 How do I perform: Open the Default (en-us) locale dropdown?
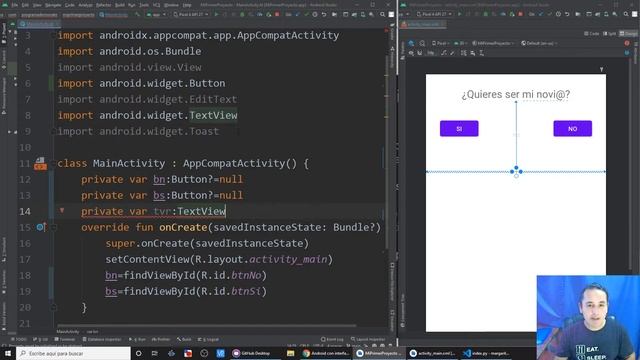pyautogui.click(x=539, y=43)
